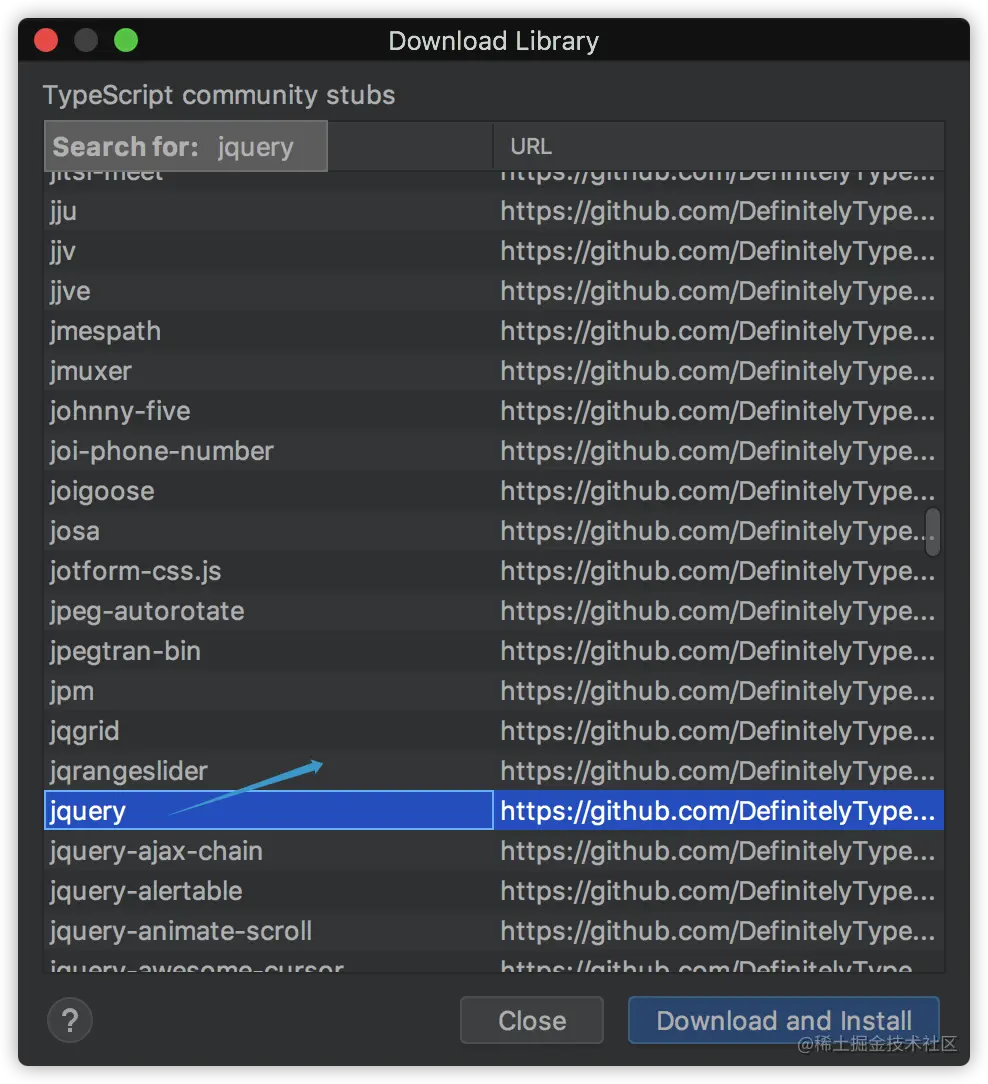Click Download and Install button
Viewport: 988px width, 1084px height.
[783, 1020]
